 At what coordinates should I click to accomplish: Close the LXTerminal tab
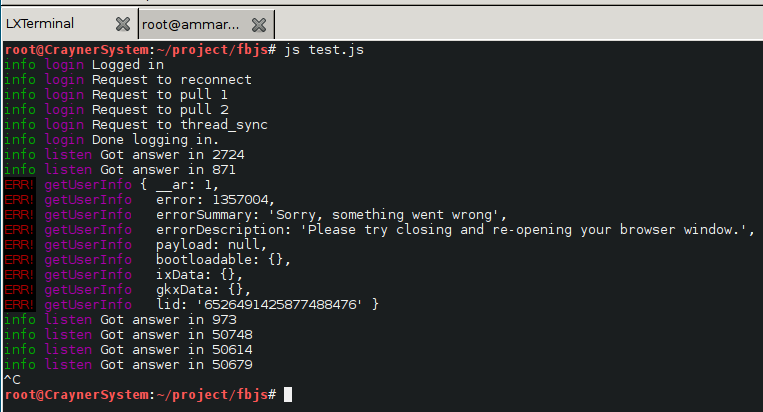pos(123,24)
